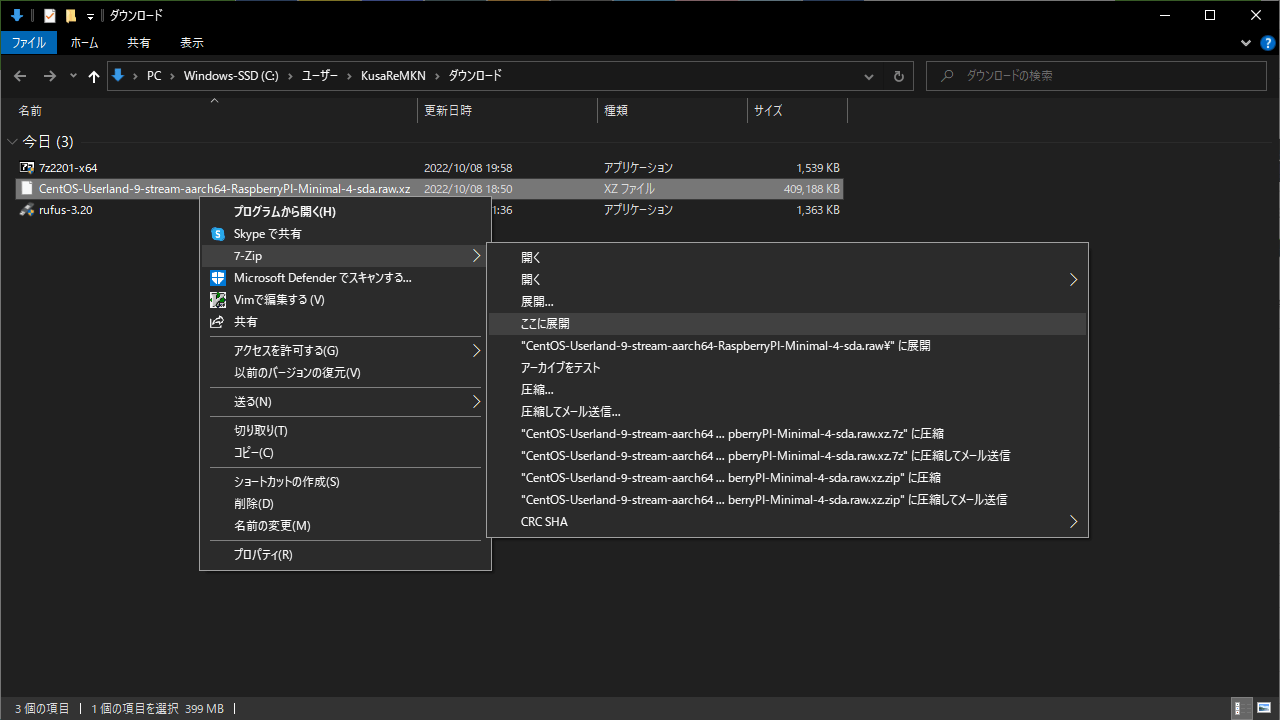Expand the CRC SHA submenu
Viewport: 1280px width, 720px height.
[787, 522]
